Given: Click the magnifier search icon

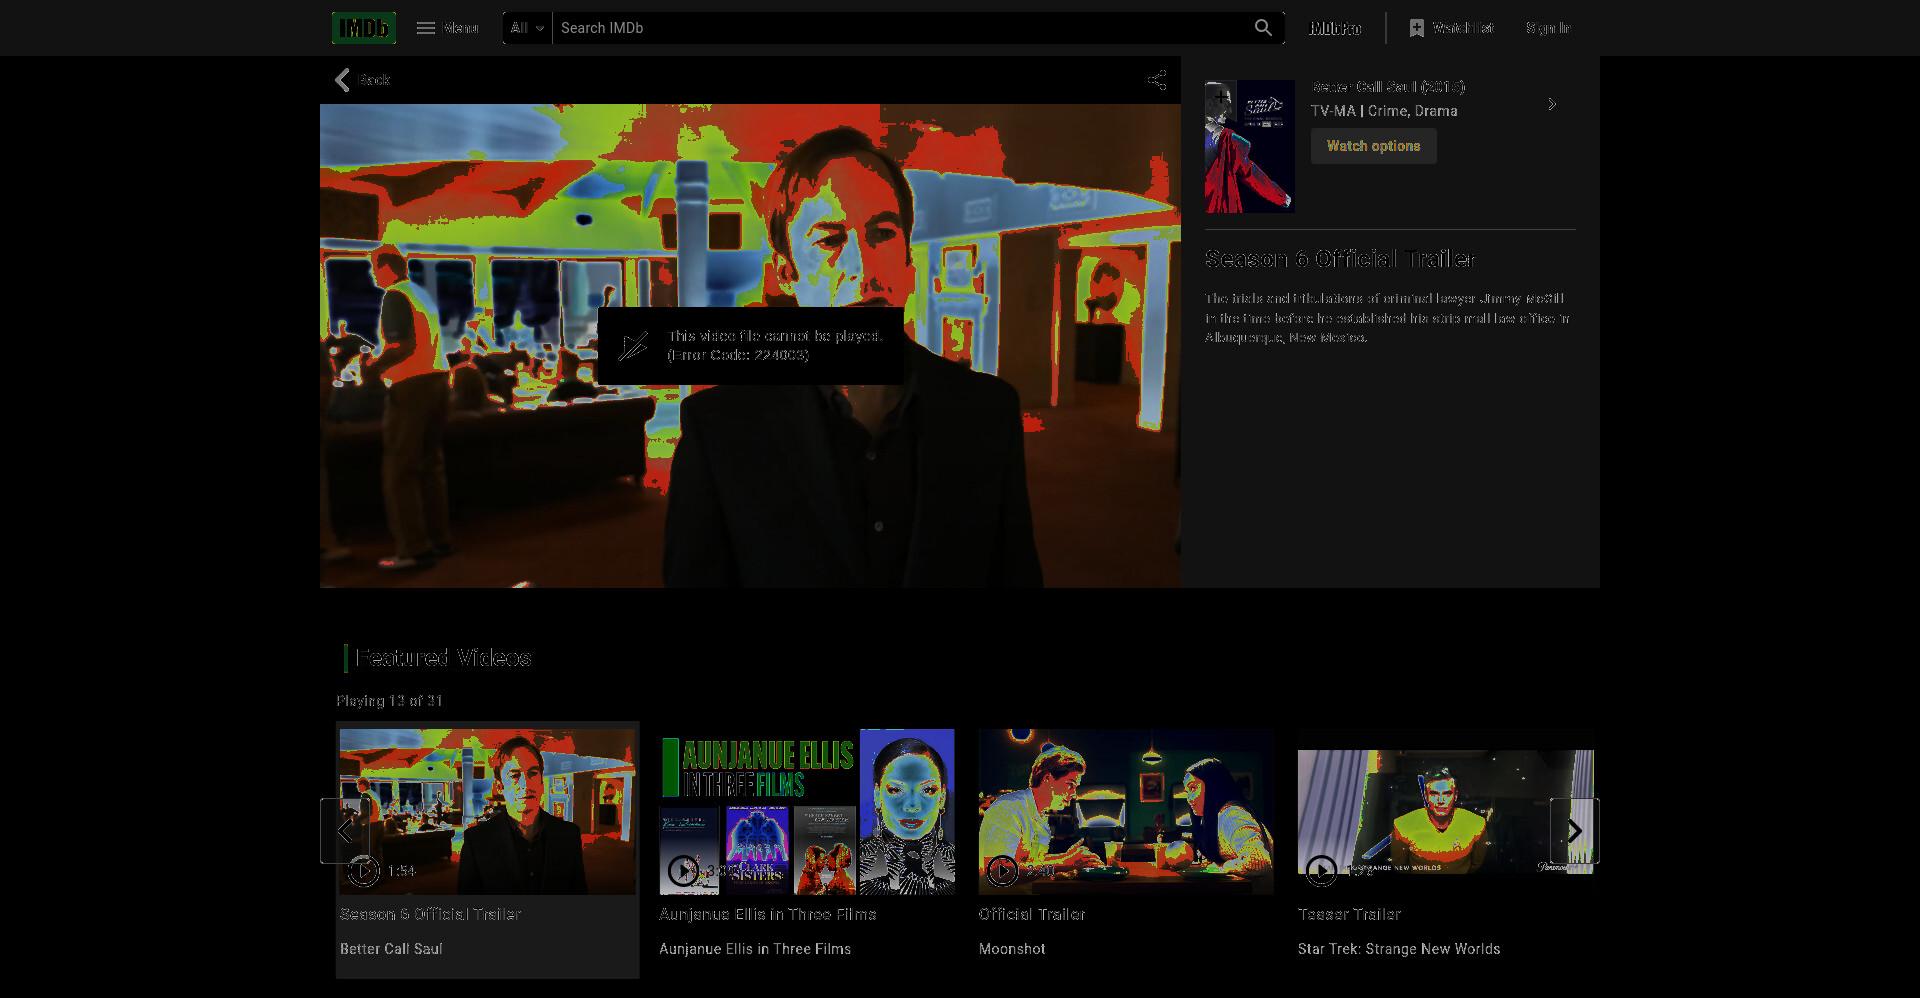Looking at the screenshot, I should point(1263,28).
